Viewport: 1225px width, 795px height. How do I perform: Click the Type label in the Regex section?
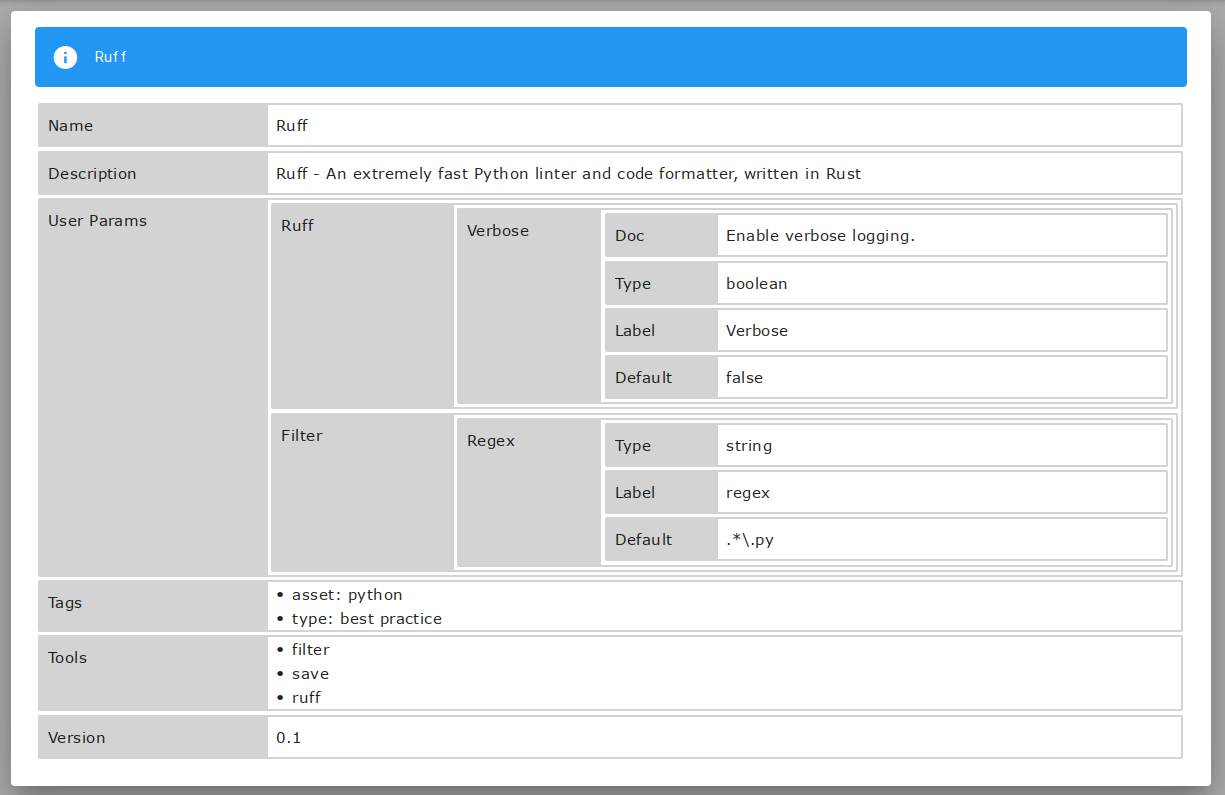click(661, 445)
